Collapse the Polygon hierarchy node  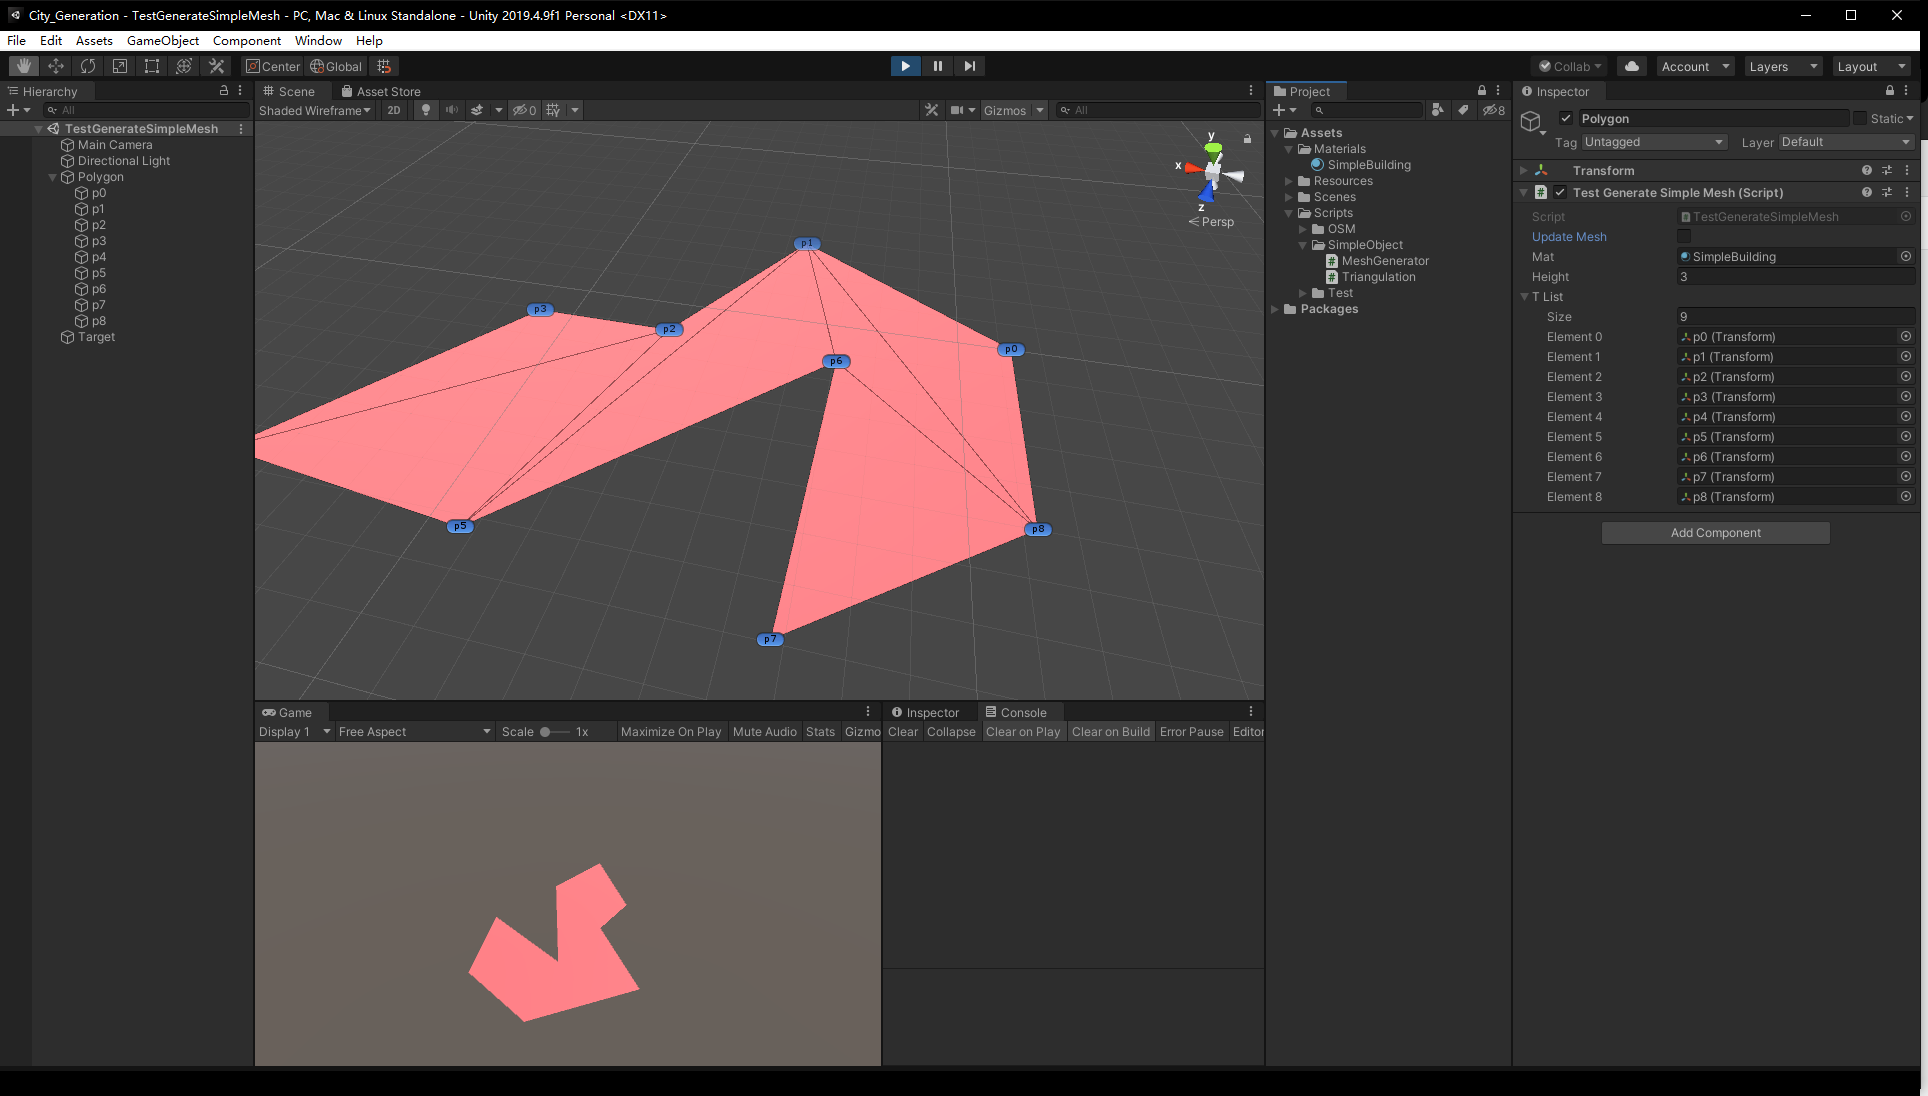point(52,177)
